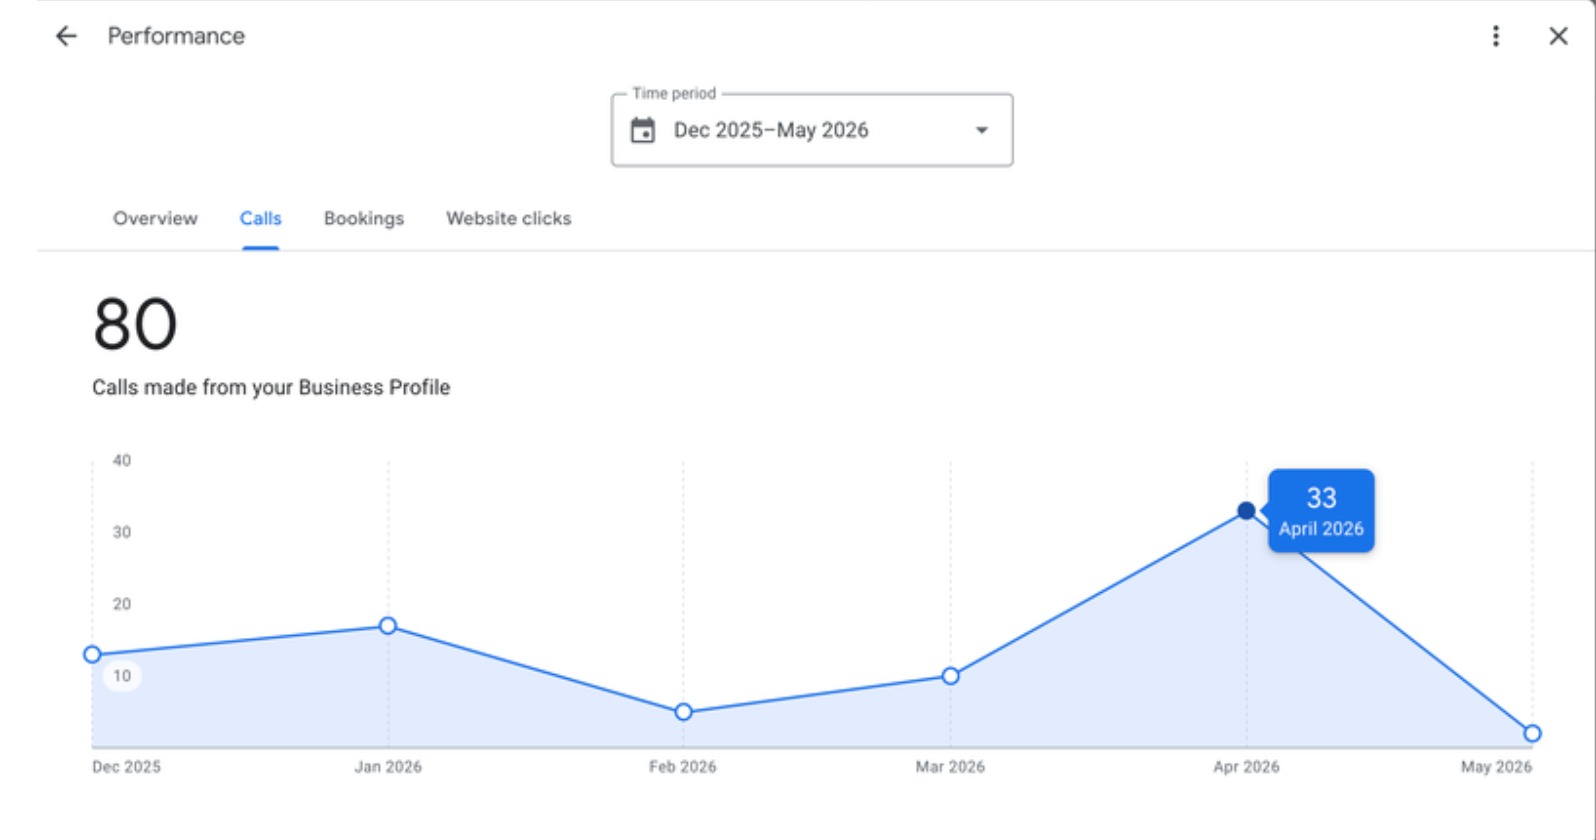Click the Jan 2026 axis label
The image size is (1596, 840).
388,767
